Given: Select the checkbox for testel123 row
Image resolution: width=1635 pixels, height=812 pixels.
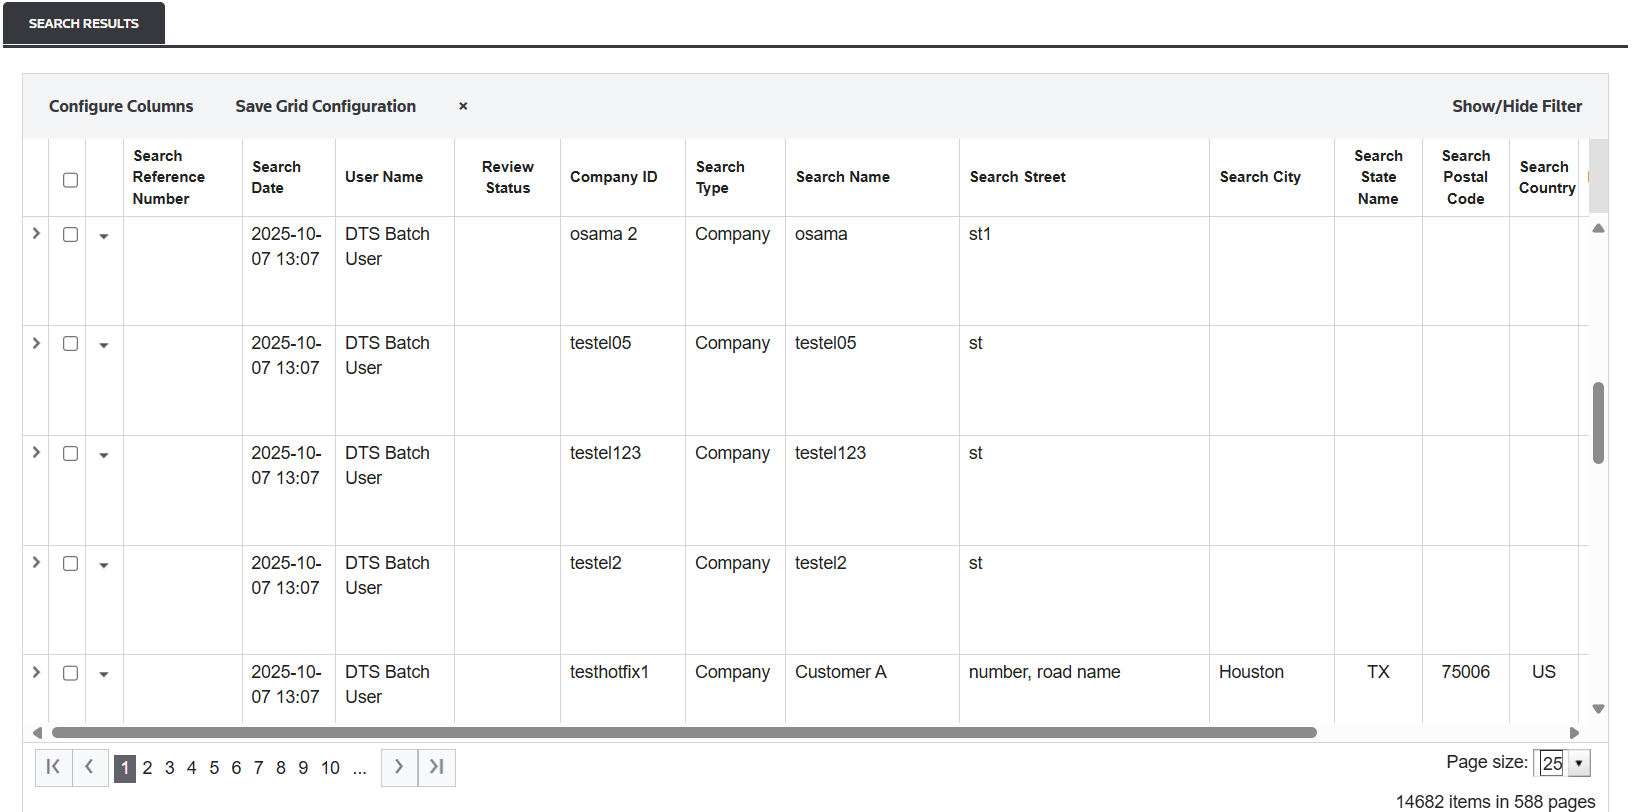Looking at the screenshot, I should pos(70,453).
